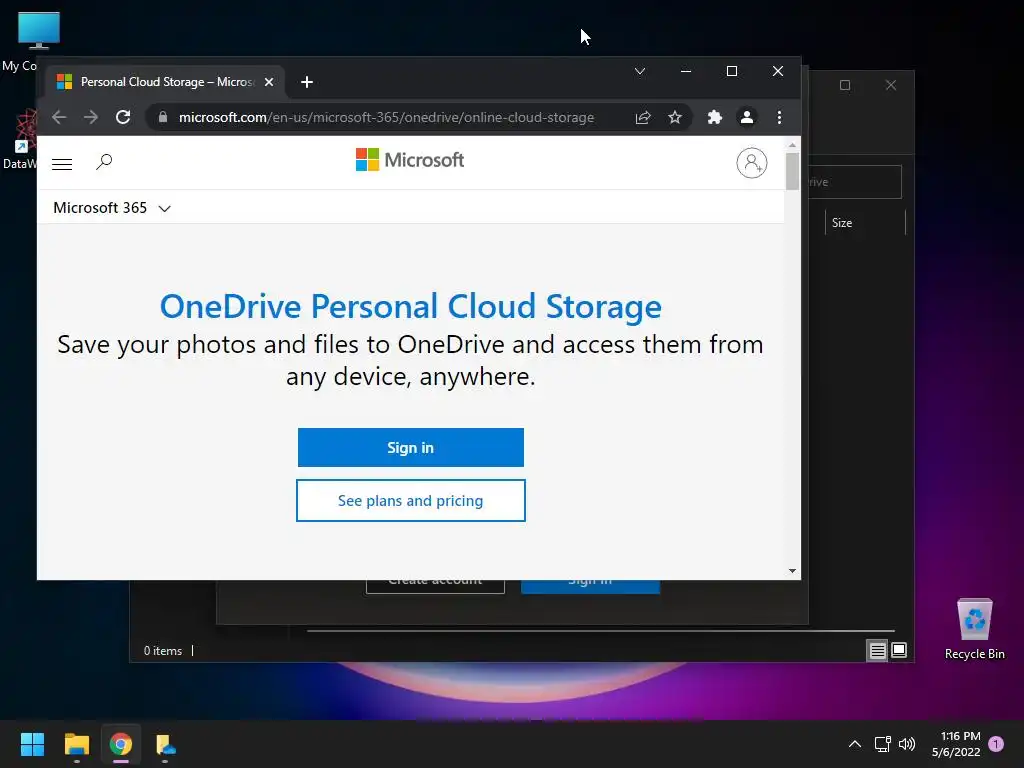
Task: Click the OneDrive folder taskbar icon
Action: coord(165,744)
